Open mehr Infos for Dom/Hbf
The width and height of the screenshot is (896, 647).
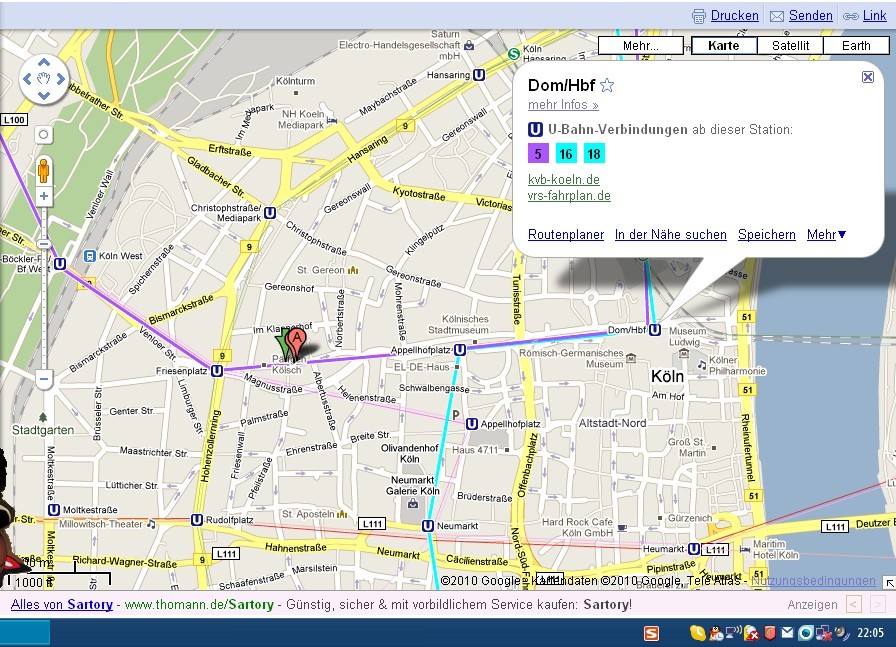point(563,105)
